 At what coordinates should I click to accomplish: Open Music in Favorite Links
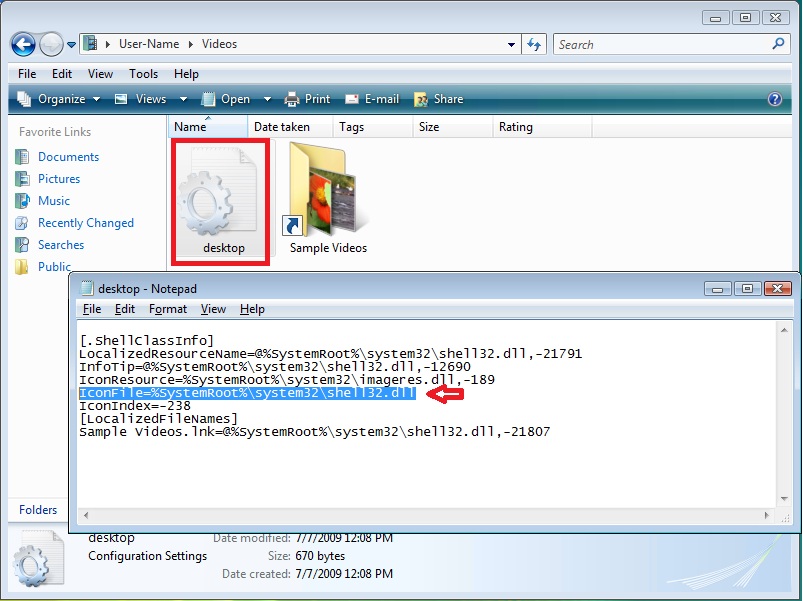[x=54, y=201]
